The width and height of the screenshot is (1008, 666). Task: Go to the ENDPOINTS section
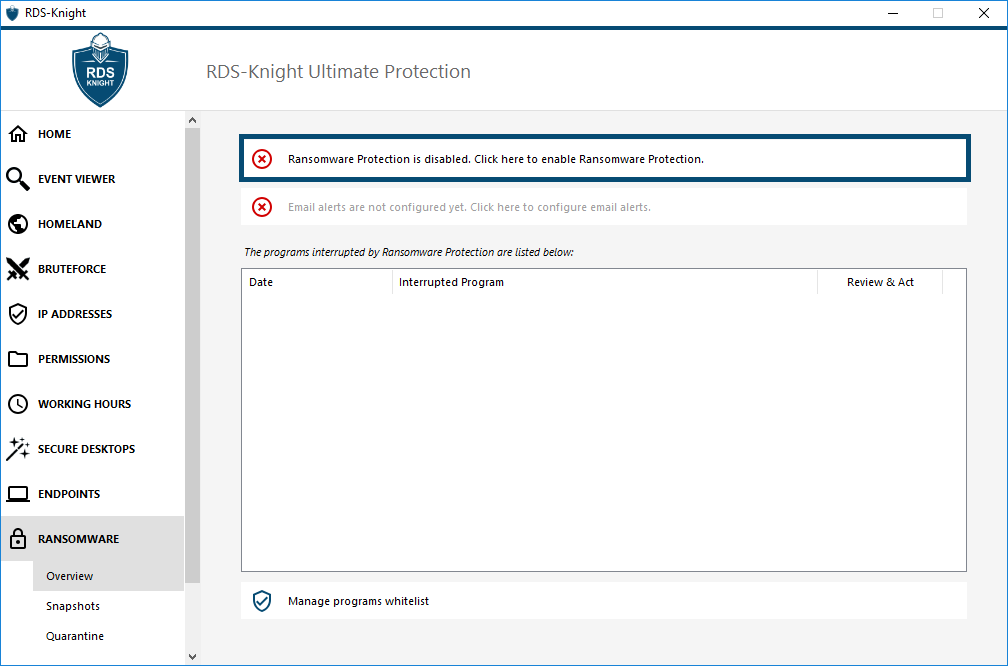tap(93, 494)
